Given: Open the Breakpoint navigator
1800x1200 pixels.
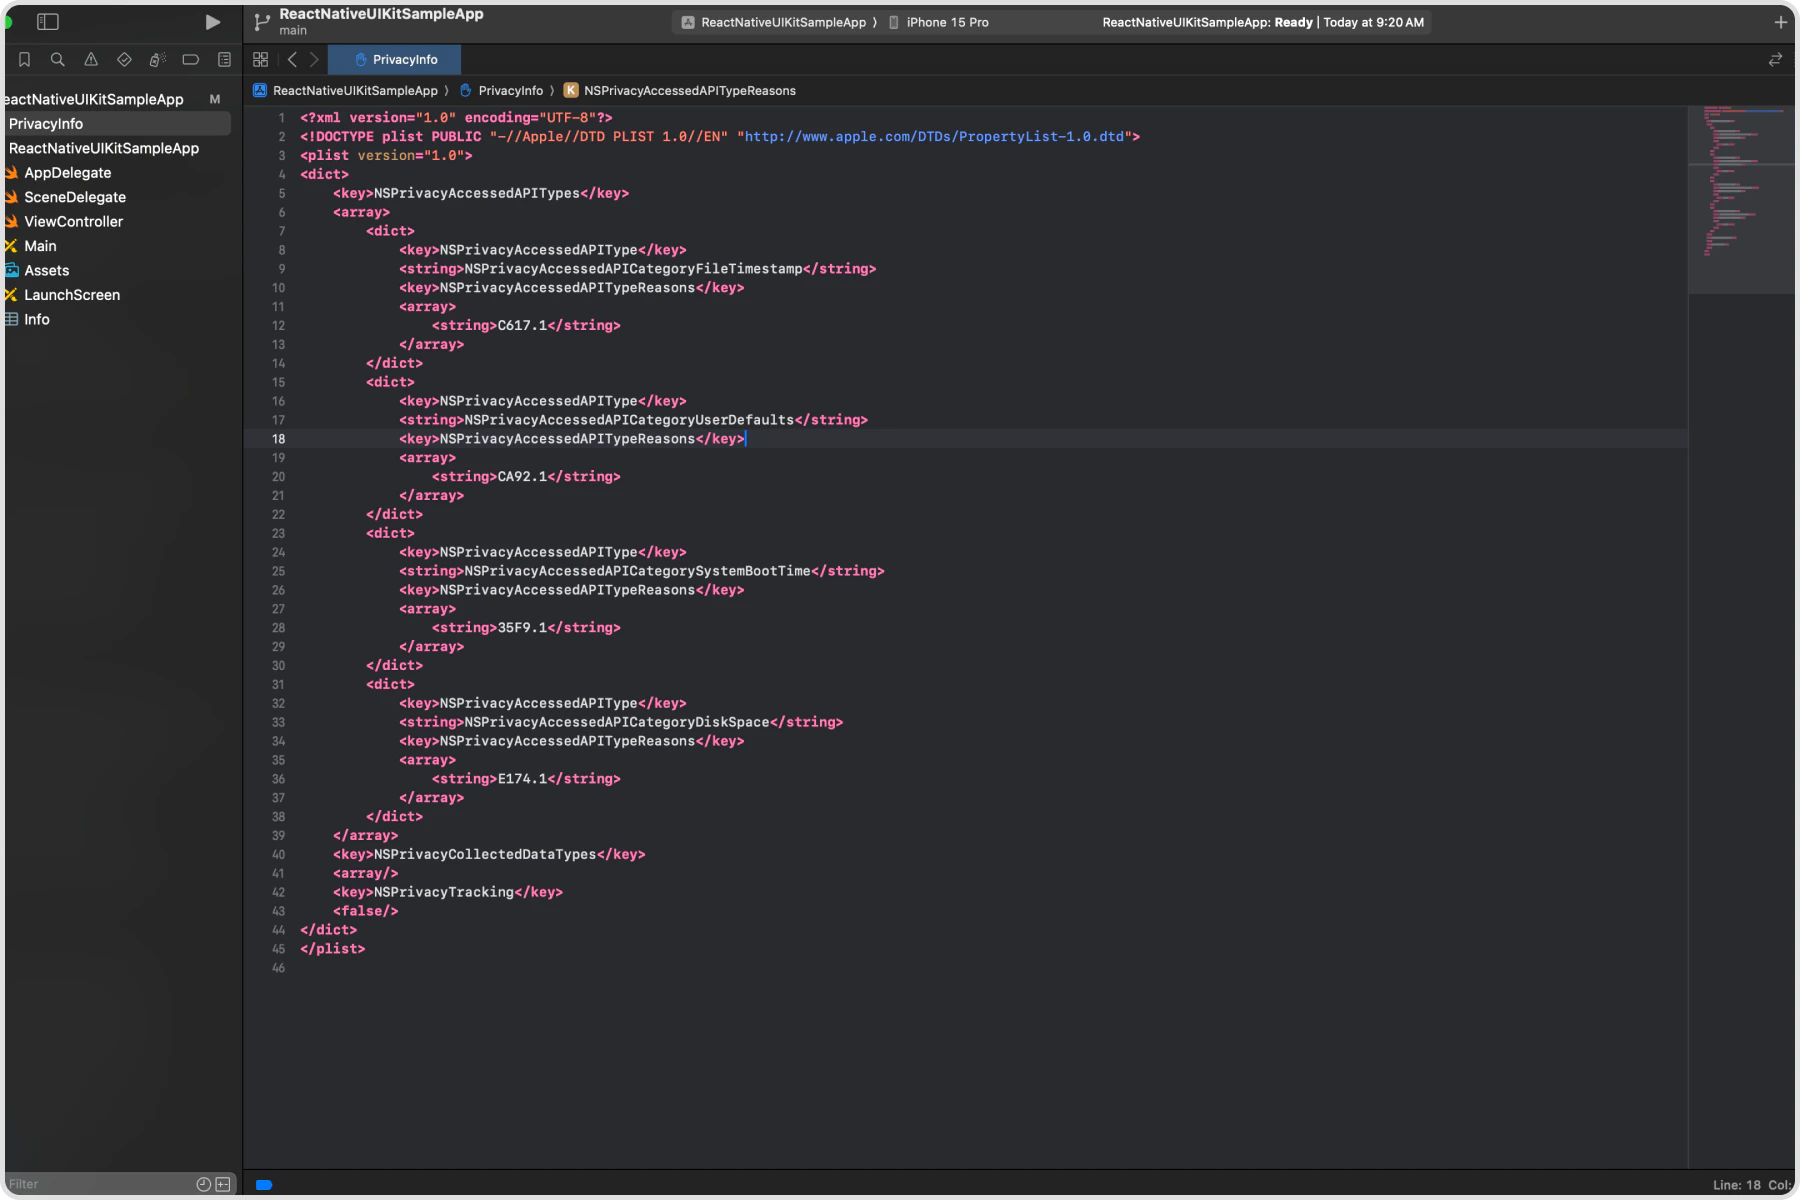Looking at the screenshot, I should tap(190, 59).
